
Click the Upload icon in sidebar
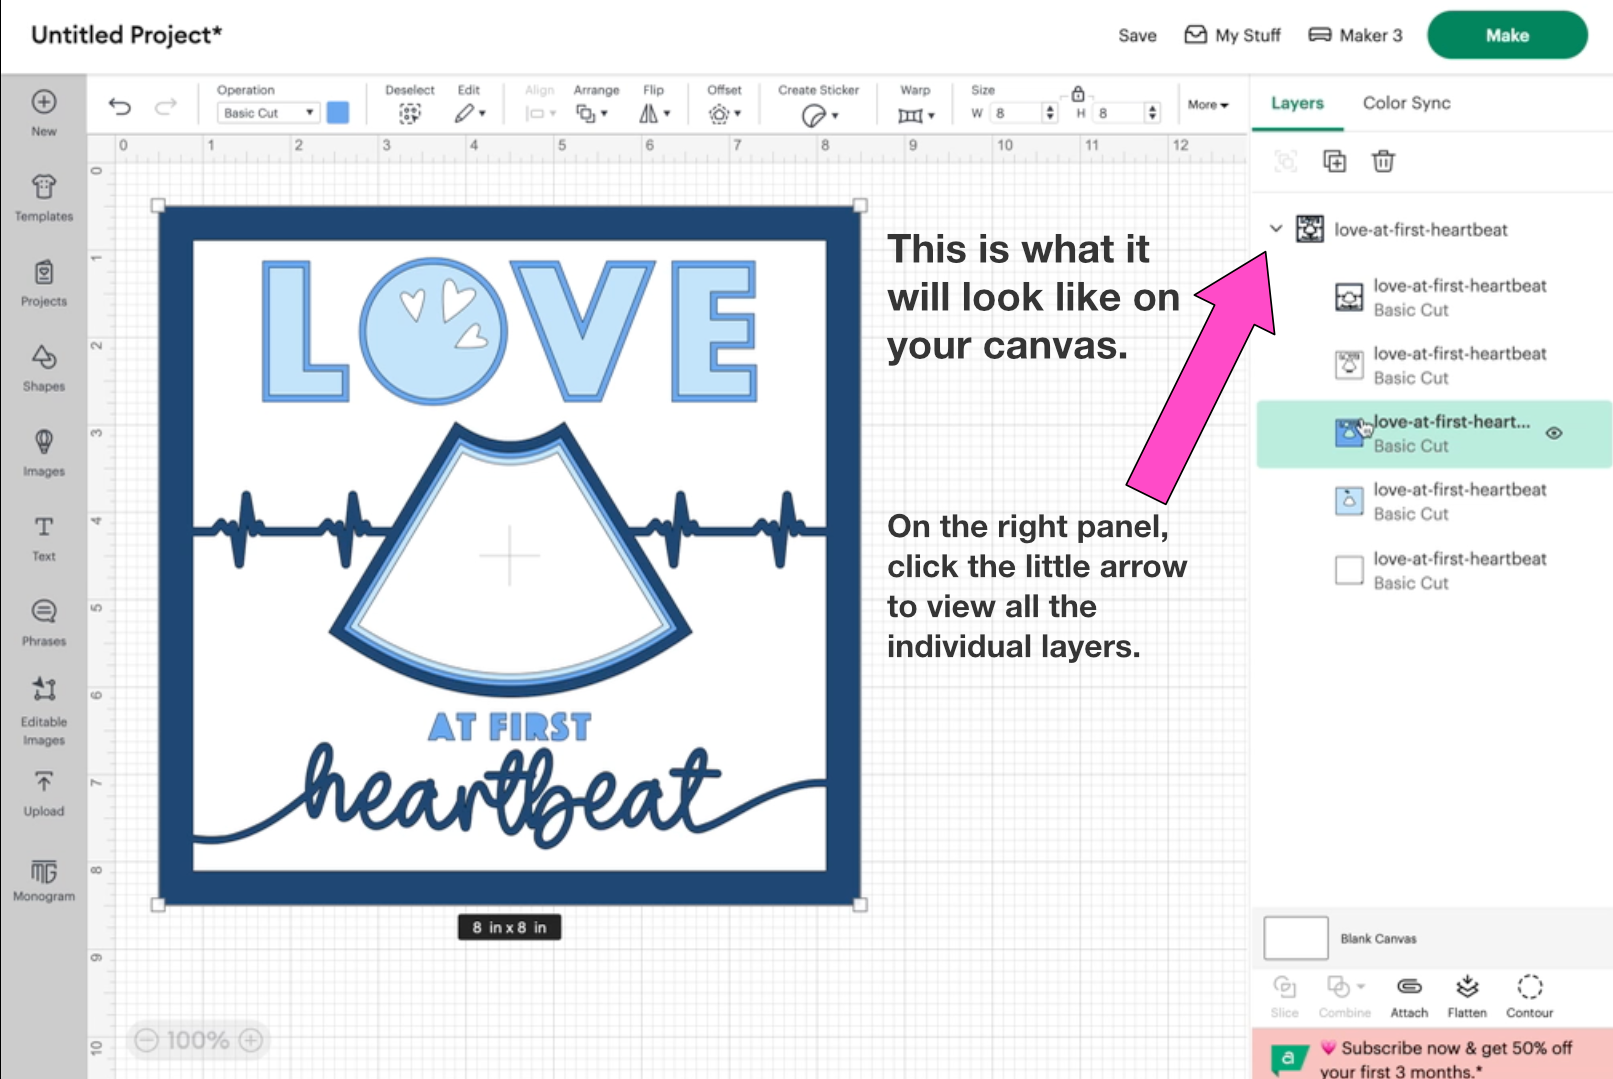[x=44, y=793]
